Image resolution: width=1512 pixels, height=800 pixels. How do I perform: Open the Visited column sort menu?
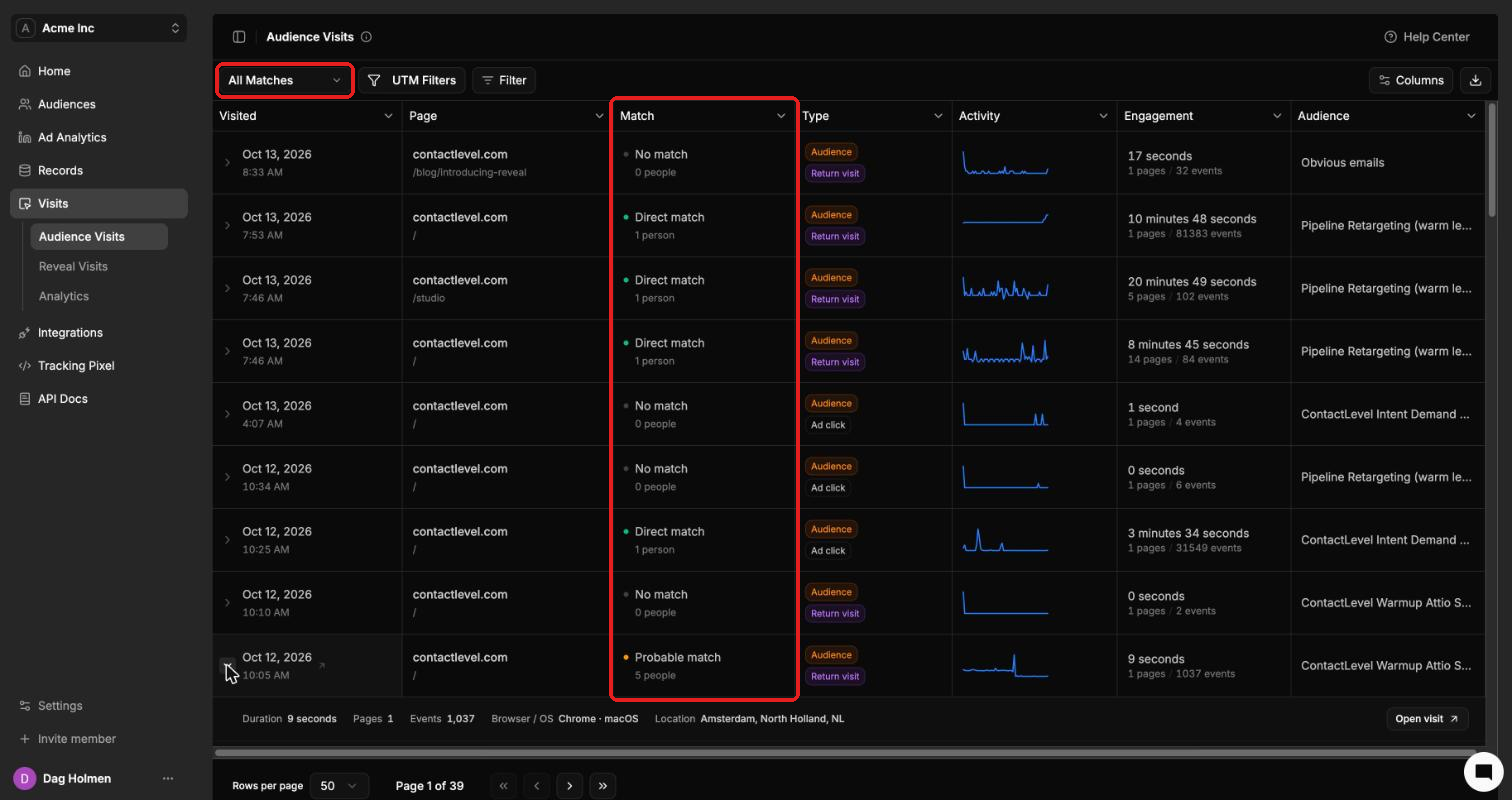[388, 116]
